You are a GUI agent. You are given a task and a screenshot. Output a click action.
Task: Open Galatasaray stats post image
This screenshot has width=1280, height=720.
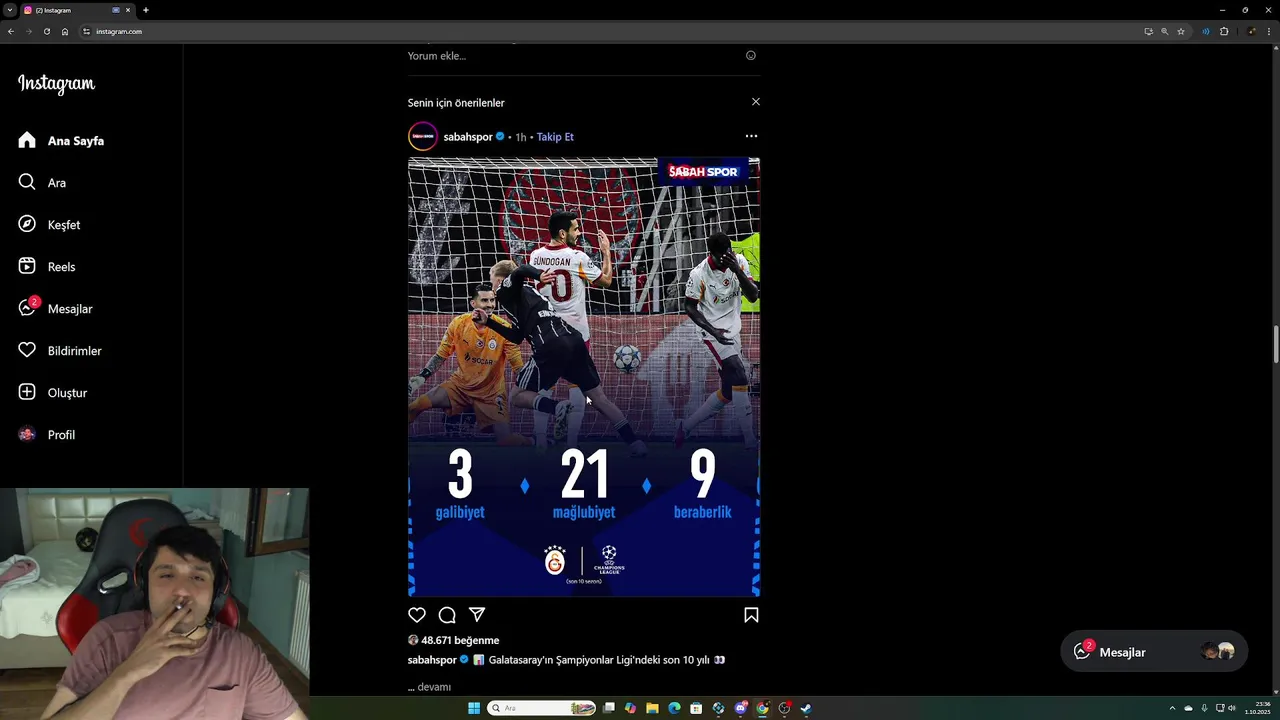584,377
